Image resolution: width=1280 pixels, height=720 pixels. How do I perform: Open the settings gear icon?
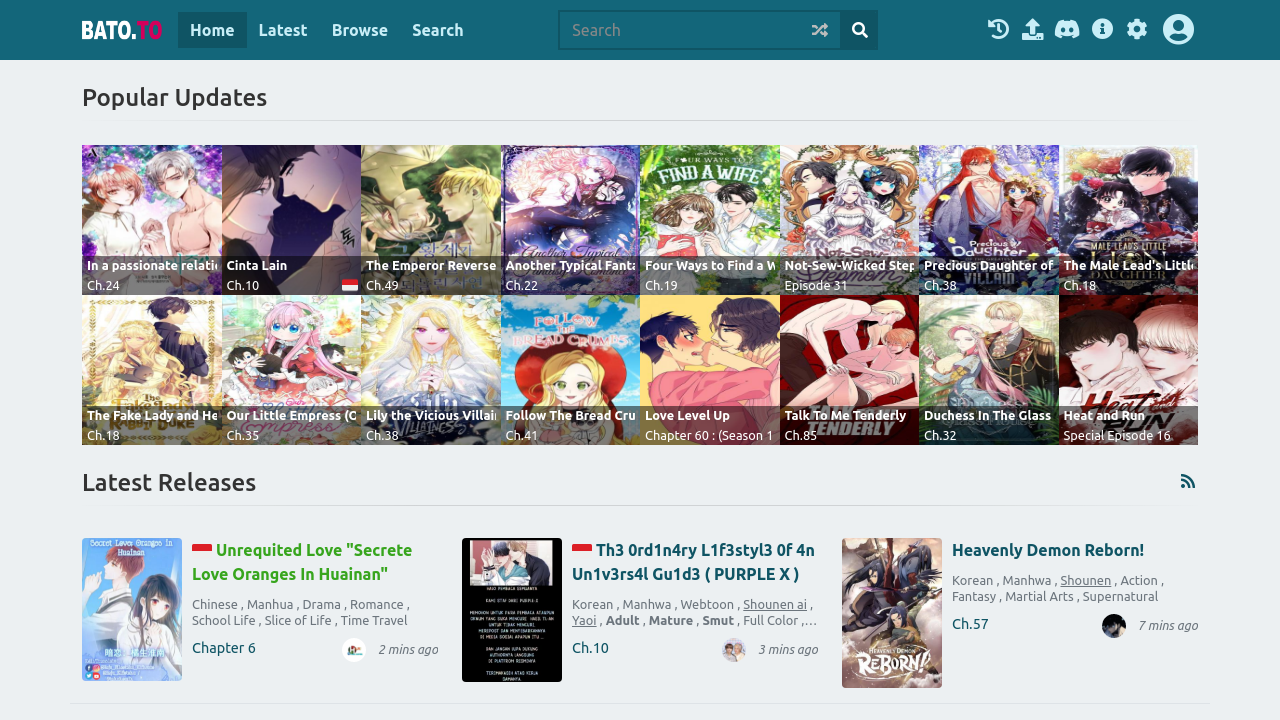[1137, 29]
